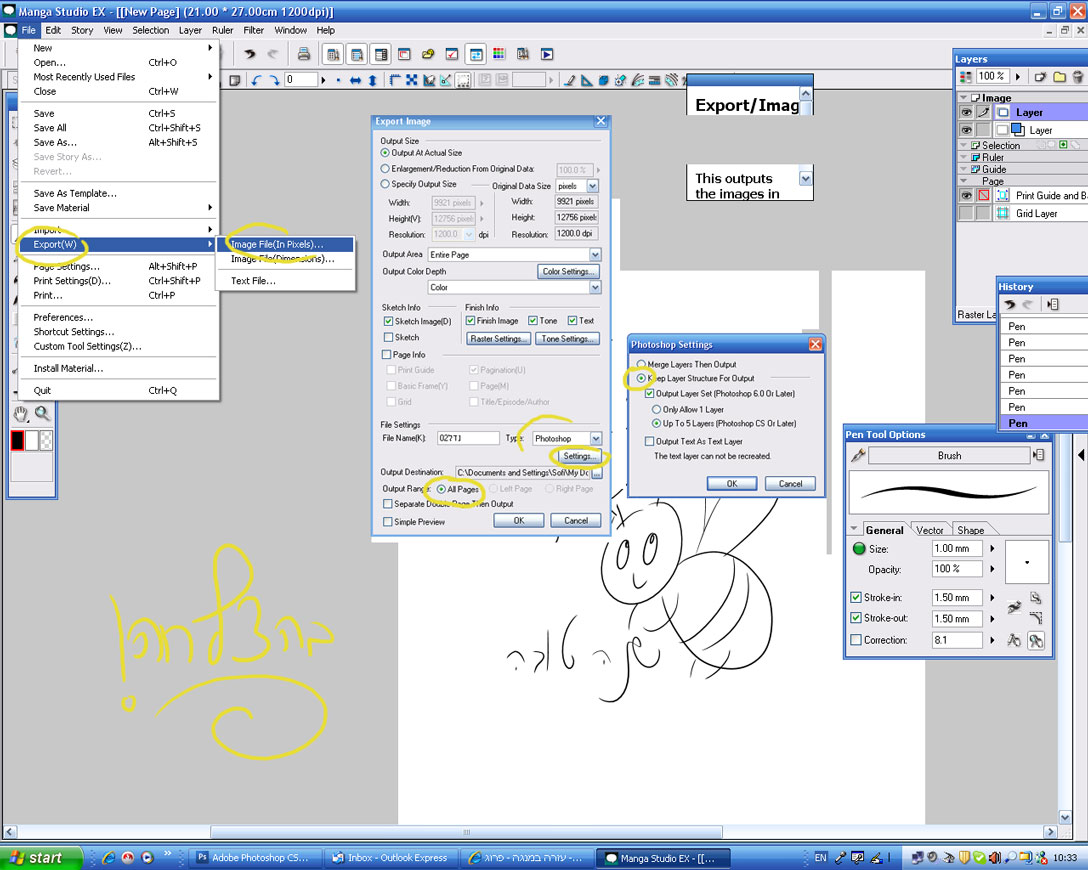Click the undo arrow in the History panel
The image size is (1088, 870).
(x=1009, y=304)
